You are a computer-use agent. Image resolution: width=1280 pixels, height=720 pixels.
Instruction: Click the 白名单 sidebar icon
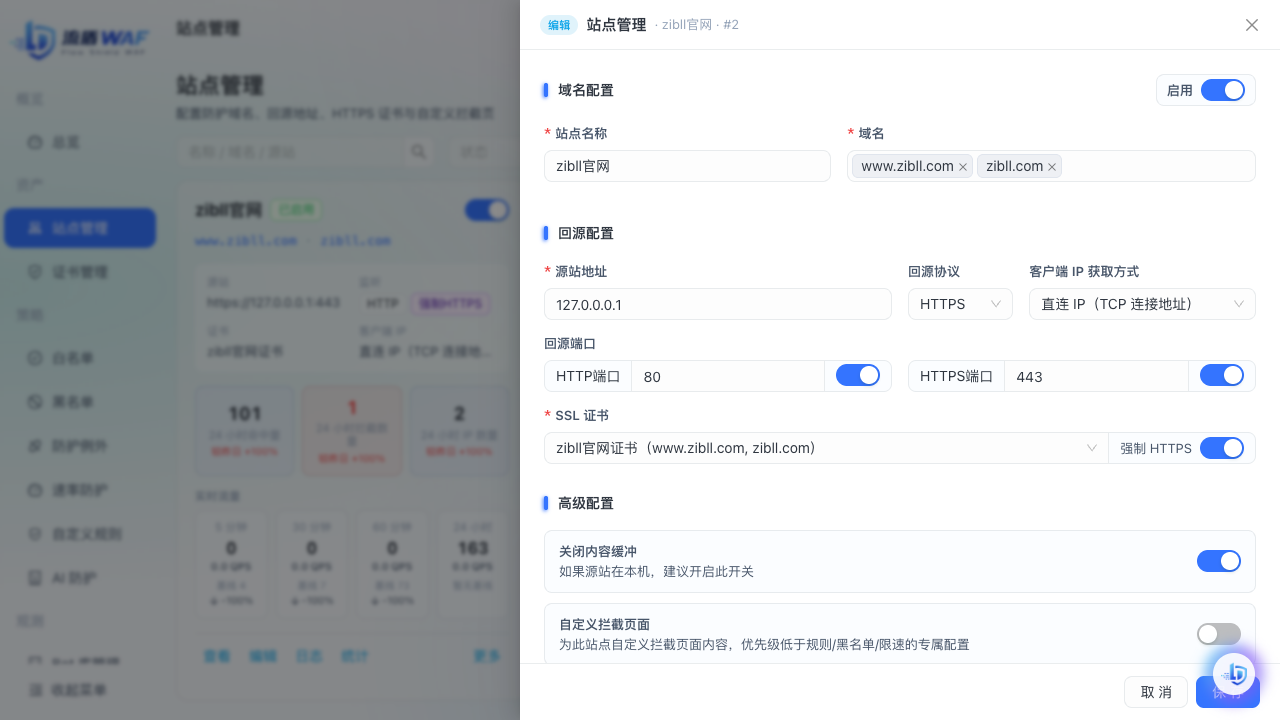[x=35, y=358]
